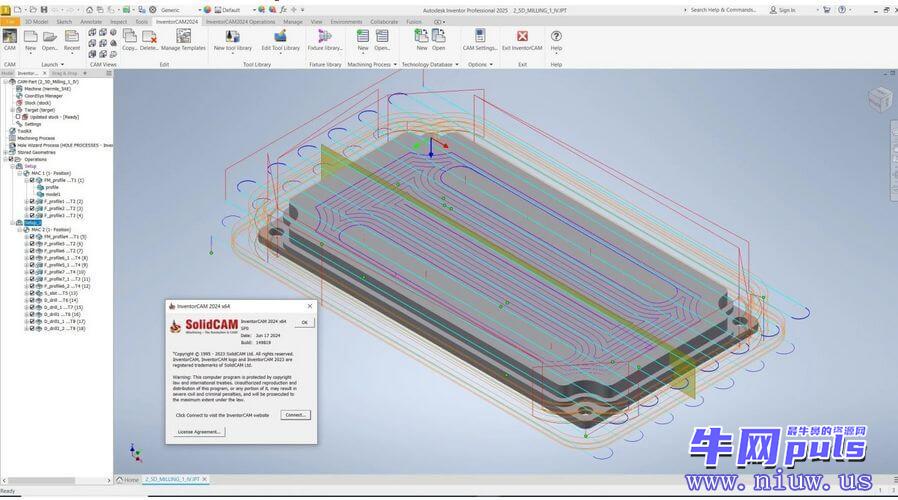The width and height of the screenshot is (898, 500).
Task: Switch to the Sketch ribbon tab
Action: [64, 22]
